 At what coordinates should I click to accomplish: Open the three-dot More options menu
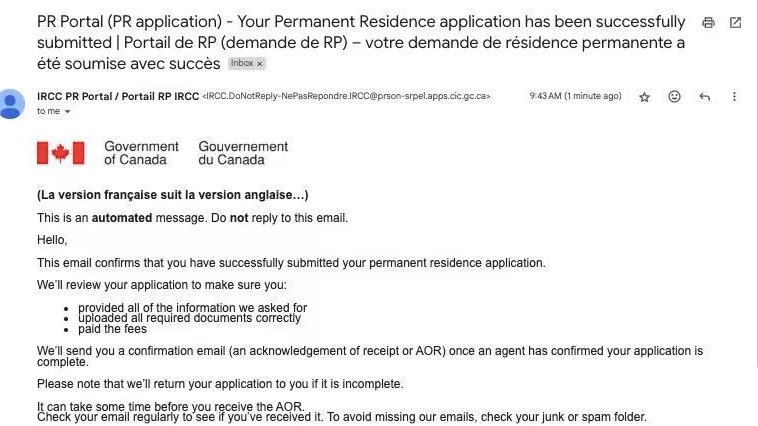[x=735, y=96]
